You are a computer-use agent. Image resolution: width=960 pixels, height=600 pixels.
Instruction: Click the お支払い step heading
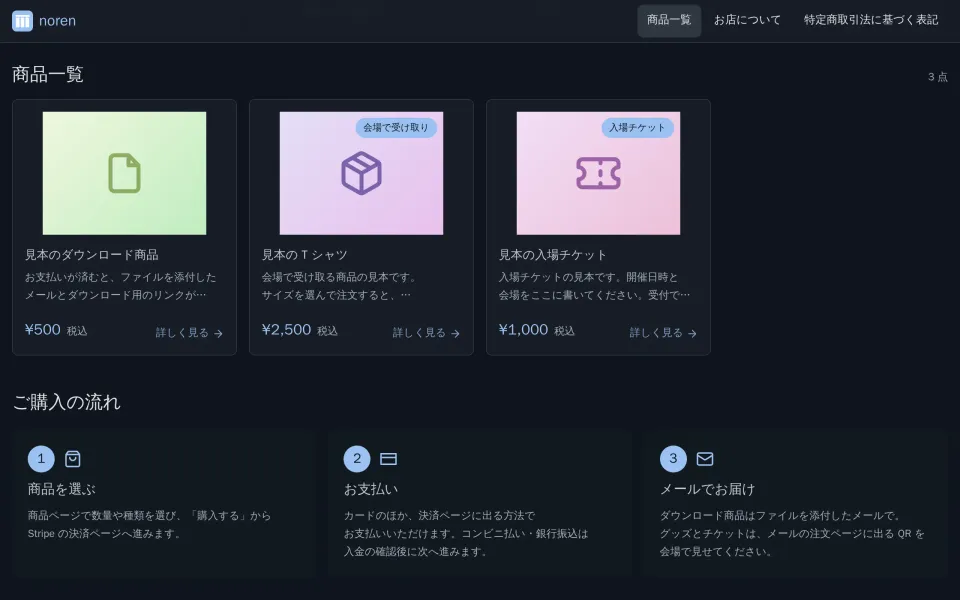click(371, 489)
